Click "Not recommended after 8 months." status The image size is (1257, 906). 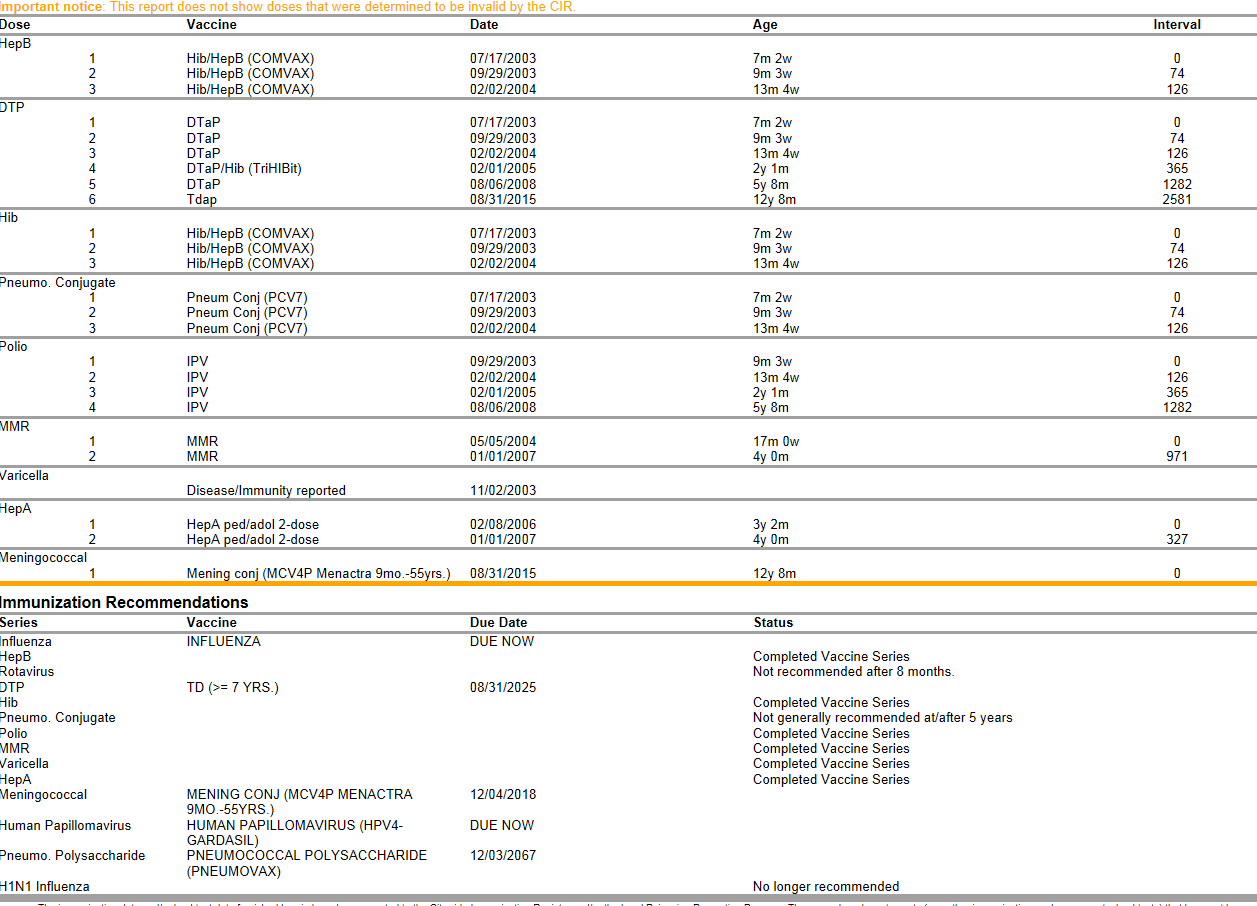(x=854, y=672)
